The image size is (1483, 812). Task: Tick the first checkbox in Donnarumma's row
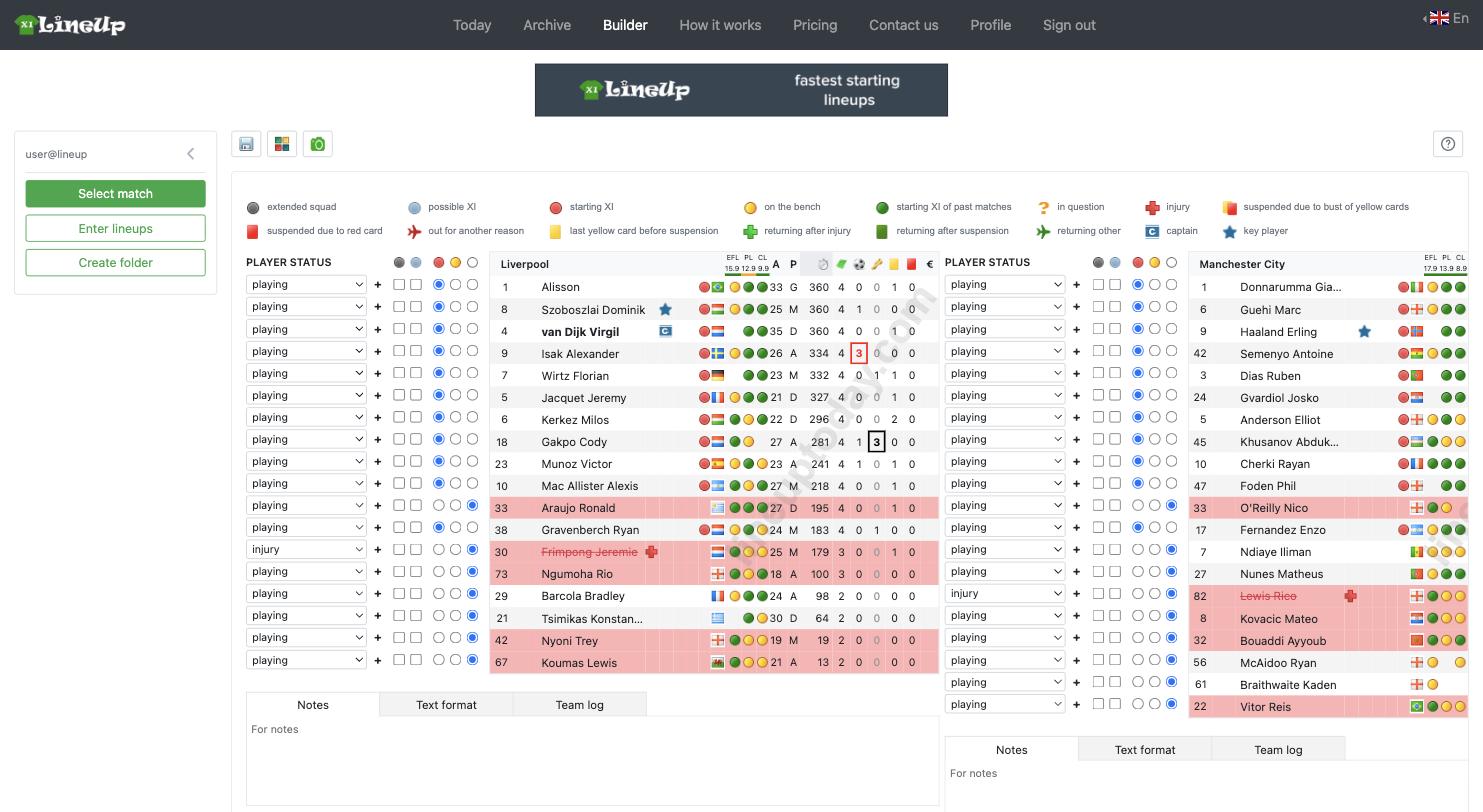pyautogui.click(x=1098, y=285)
